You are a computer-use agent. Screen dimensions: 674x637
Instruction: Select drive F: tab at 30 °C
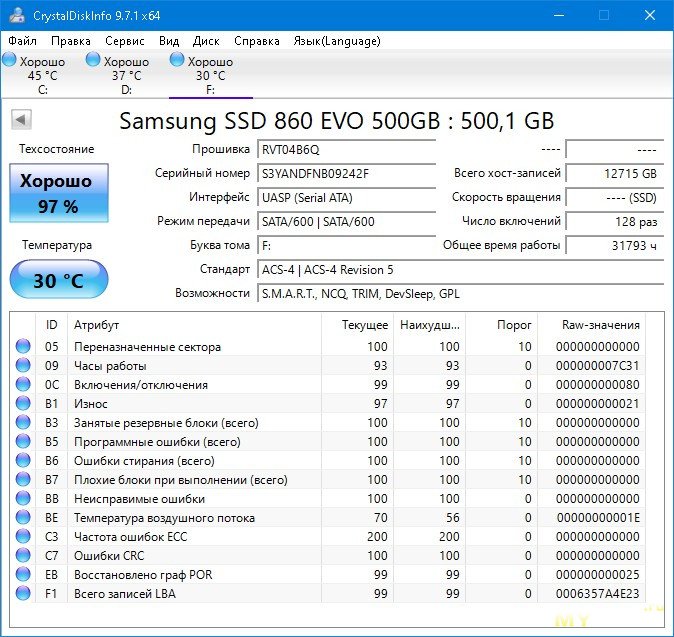click(x=210, y=75)
